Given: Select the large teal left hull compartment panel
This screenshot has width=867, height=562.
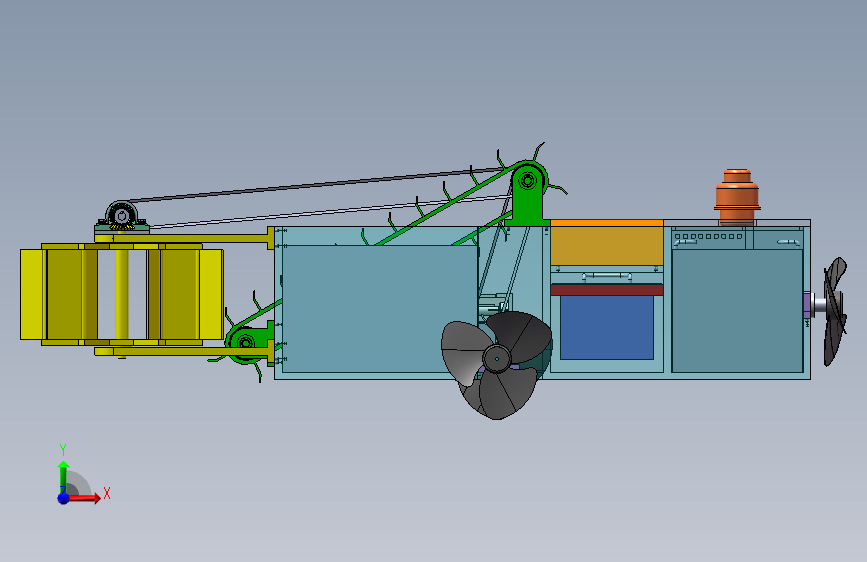Looking at the screenshot, I should (379, 309).
